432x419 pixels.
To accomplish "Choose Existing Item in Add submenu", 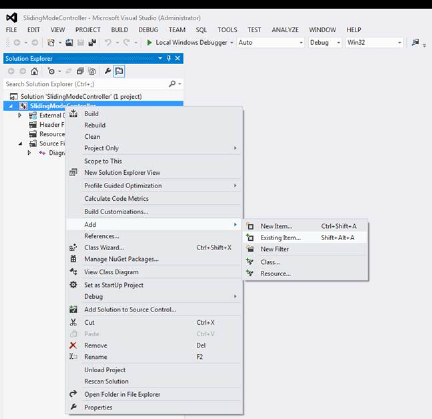I will coord(280,238).
